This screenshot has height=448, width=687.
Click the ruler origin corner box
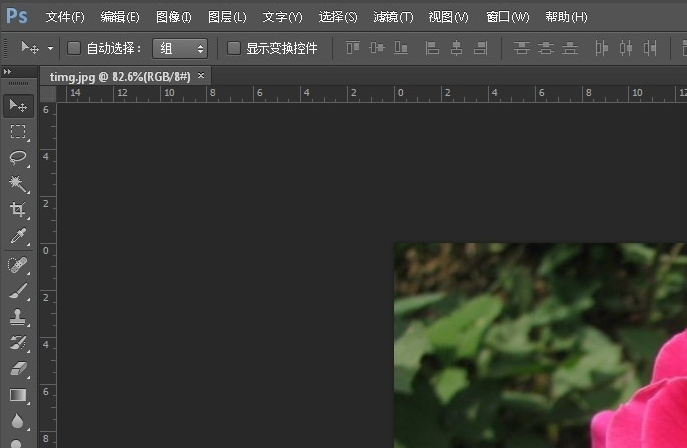[x=48, y=94]
